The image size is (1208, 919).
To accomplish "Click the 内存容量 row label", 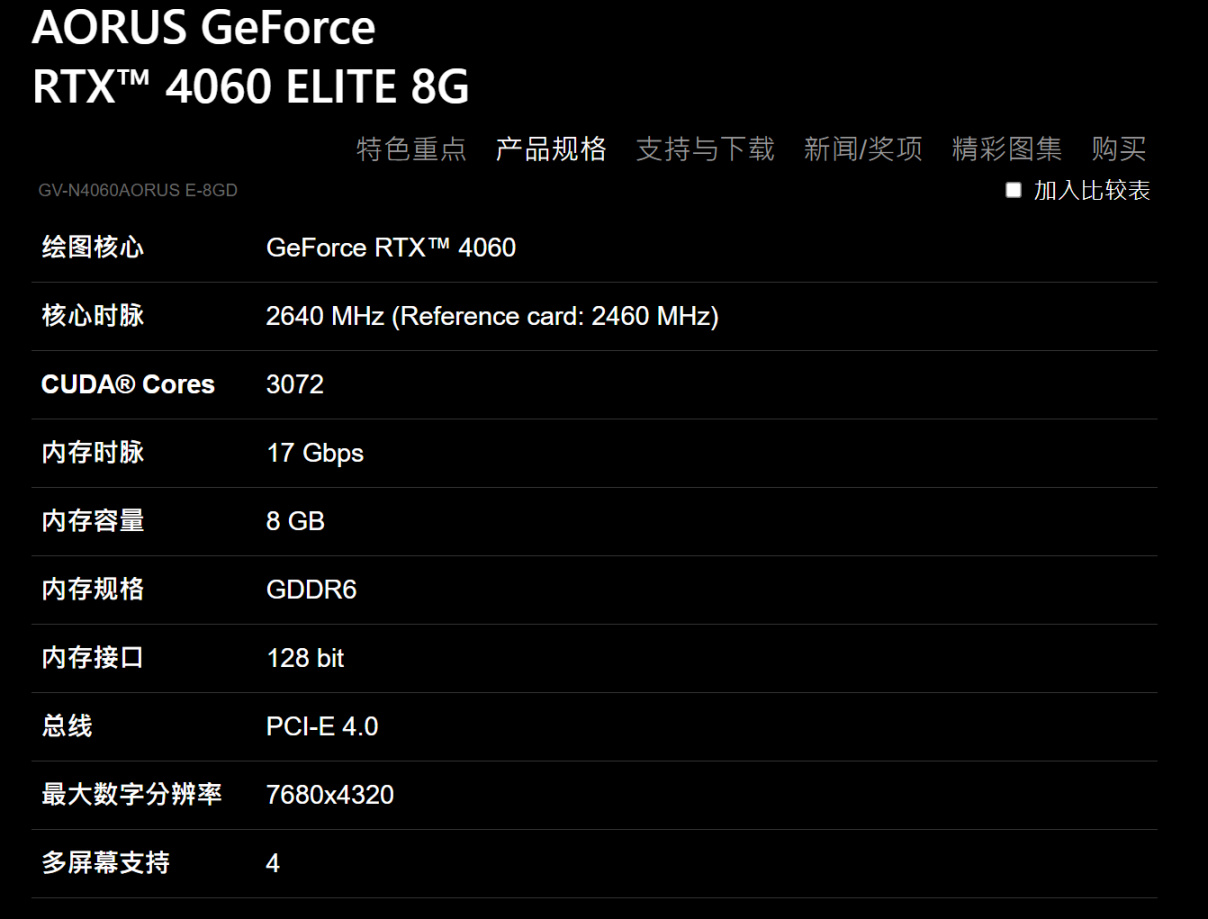I will 92,521.
